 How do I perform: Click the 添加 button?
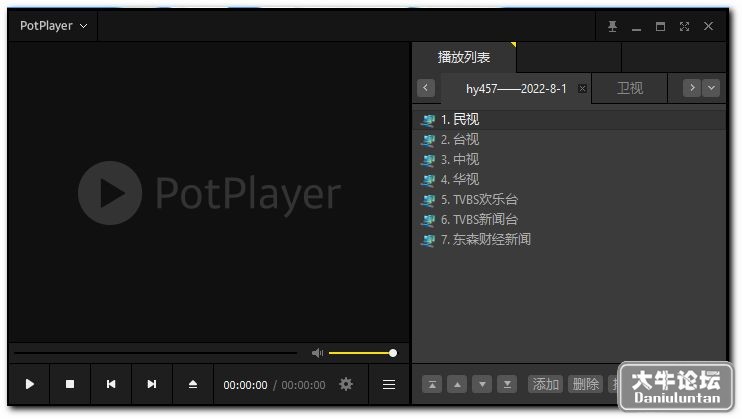545,384
